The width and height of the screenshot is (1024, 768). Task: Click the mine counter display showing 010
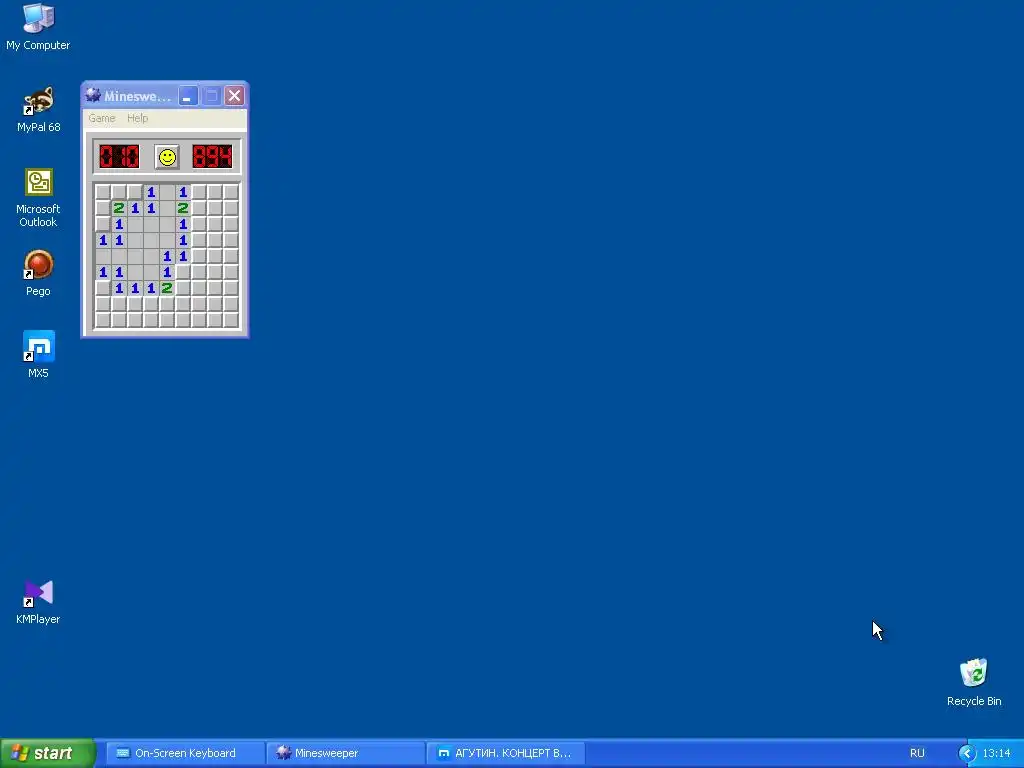coord(119,157)
